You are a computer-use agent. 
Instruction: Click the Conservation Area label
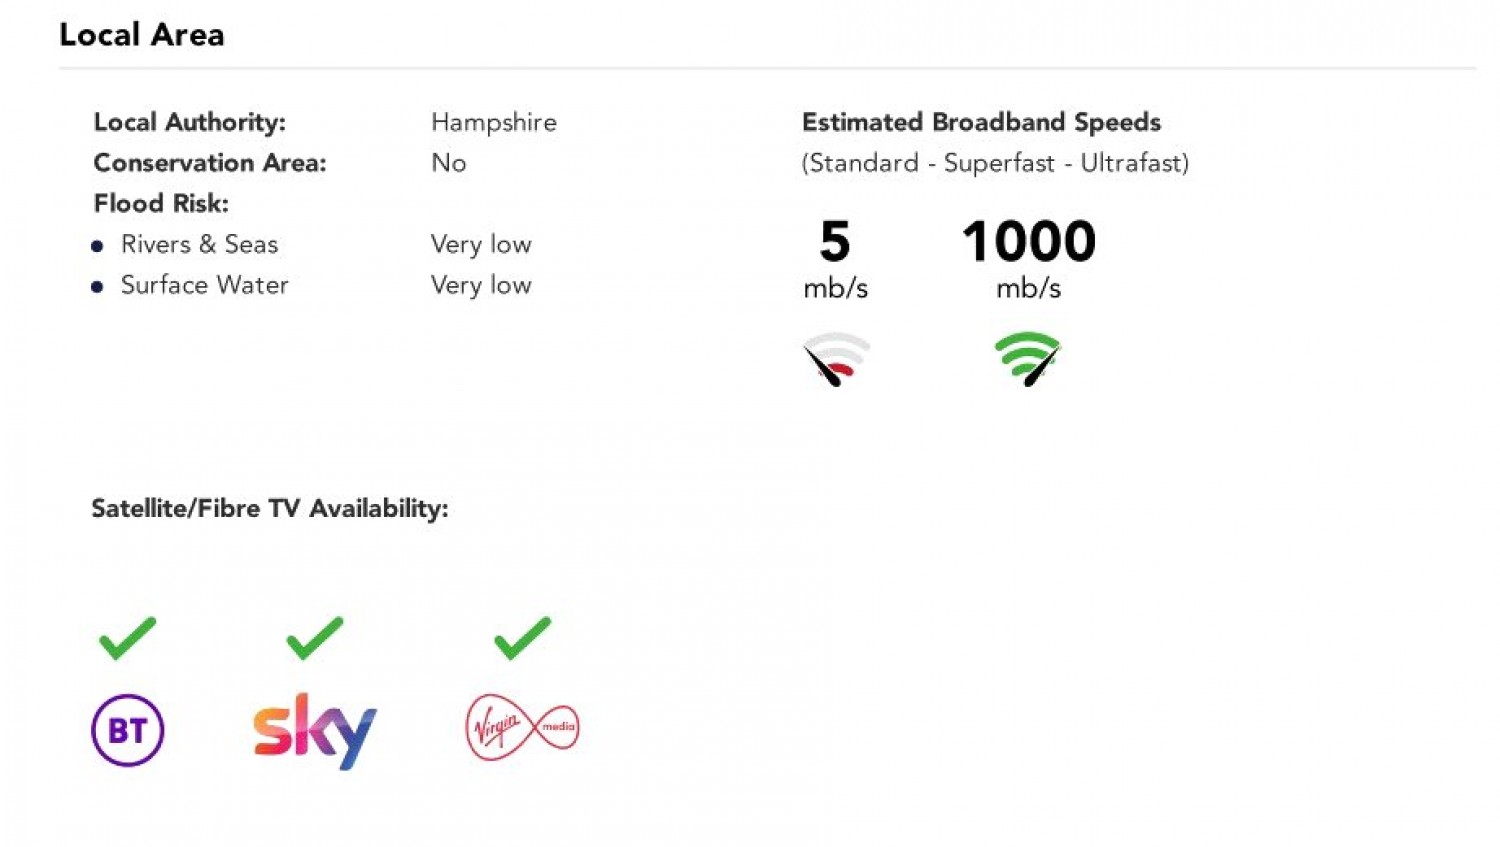click(210, 163)
